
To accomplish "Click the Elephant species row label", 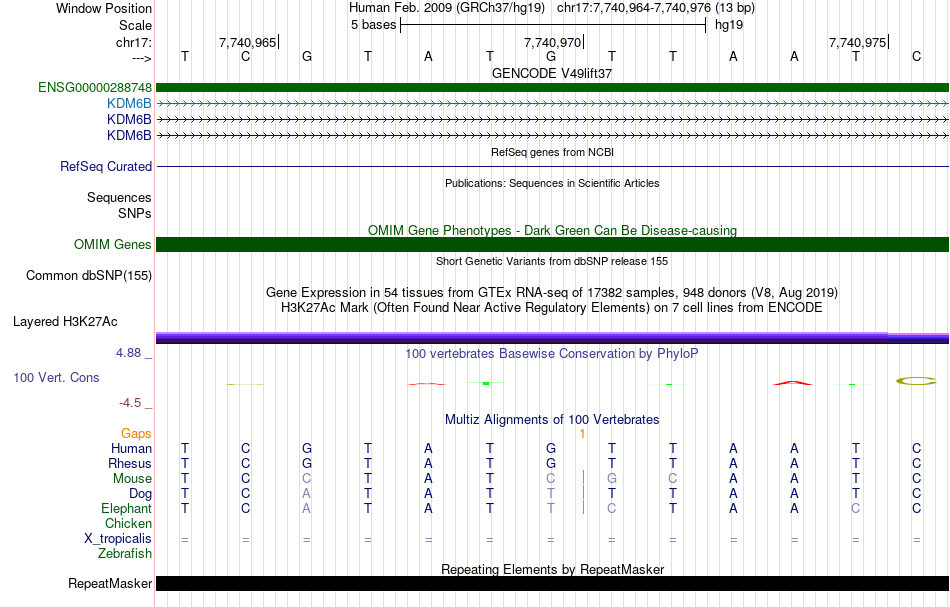I will 127,508.
